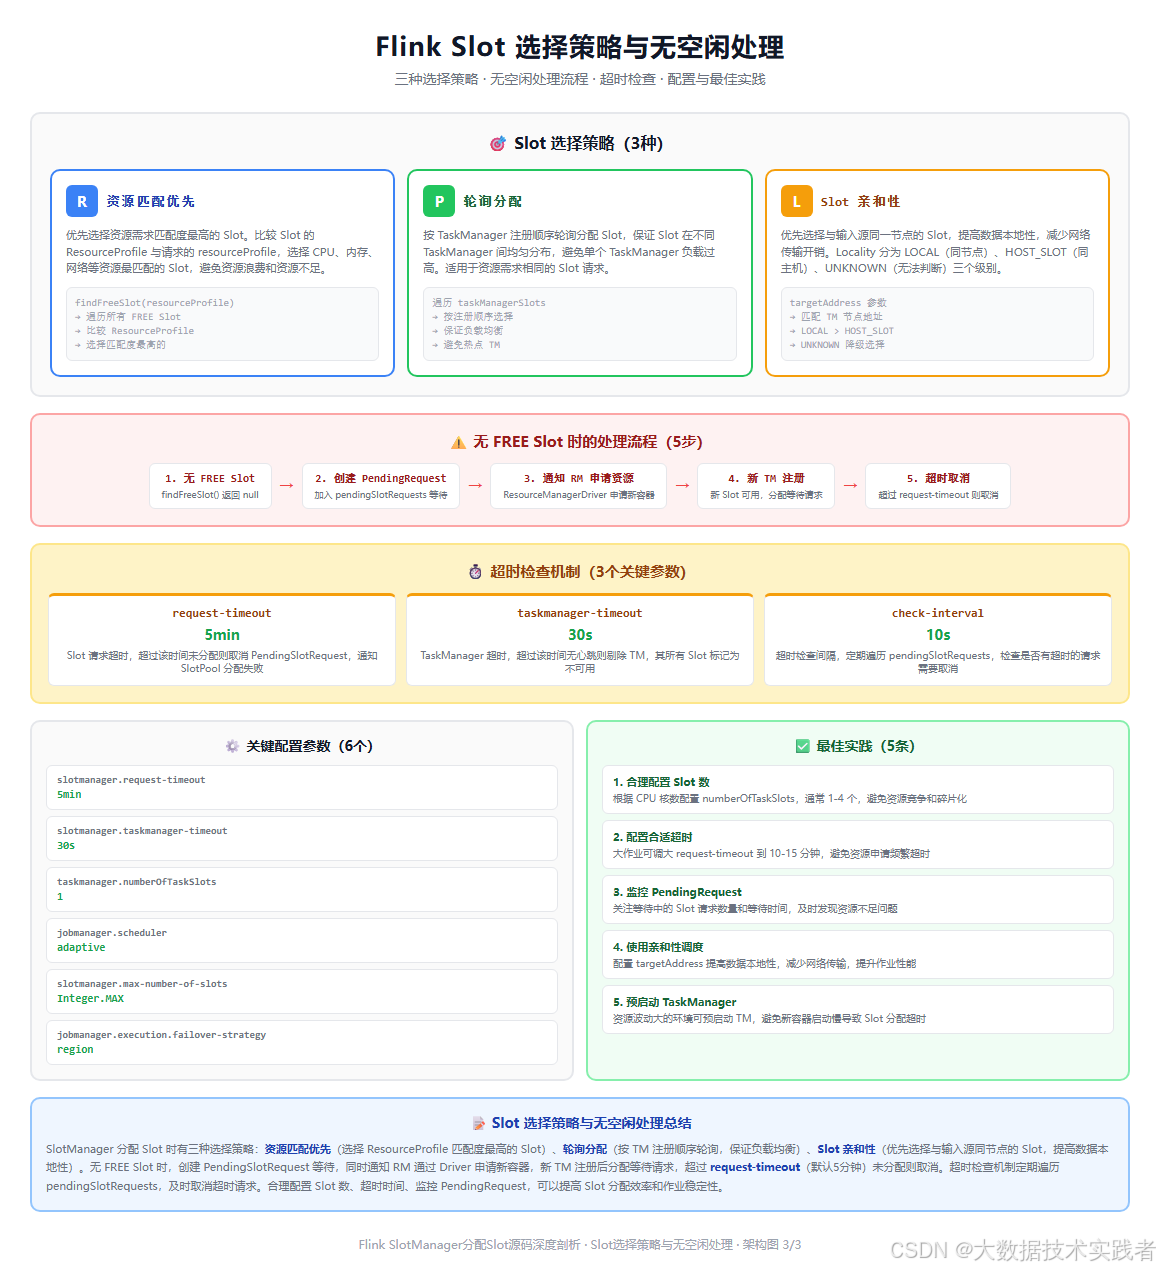This screenshot has width=1160, height=1270.
Task: Click the stopwatch icon beside 超时检查机制
Action: click(x=475, y=572)
